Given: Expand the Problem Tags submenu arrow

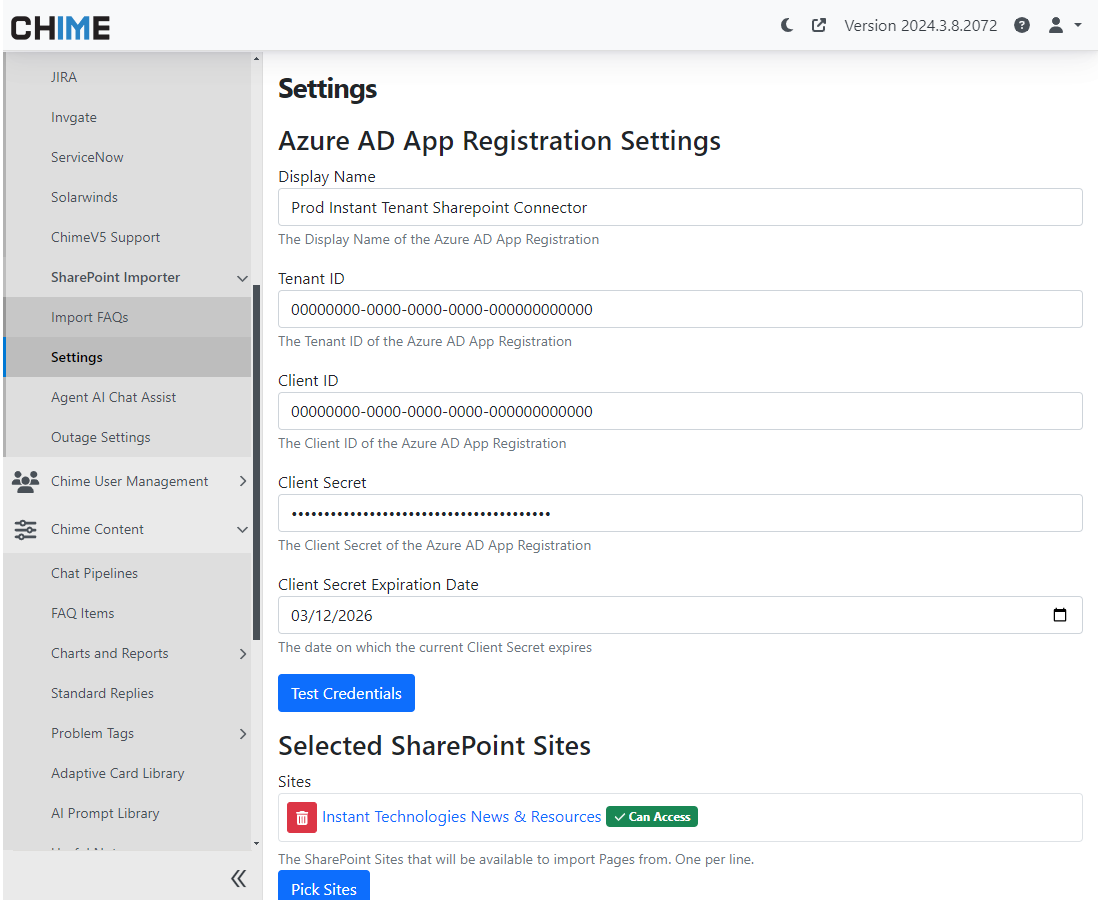Looking at the screenshot, I should (243, 734).
